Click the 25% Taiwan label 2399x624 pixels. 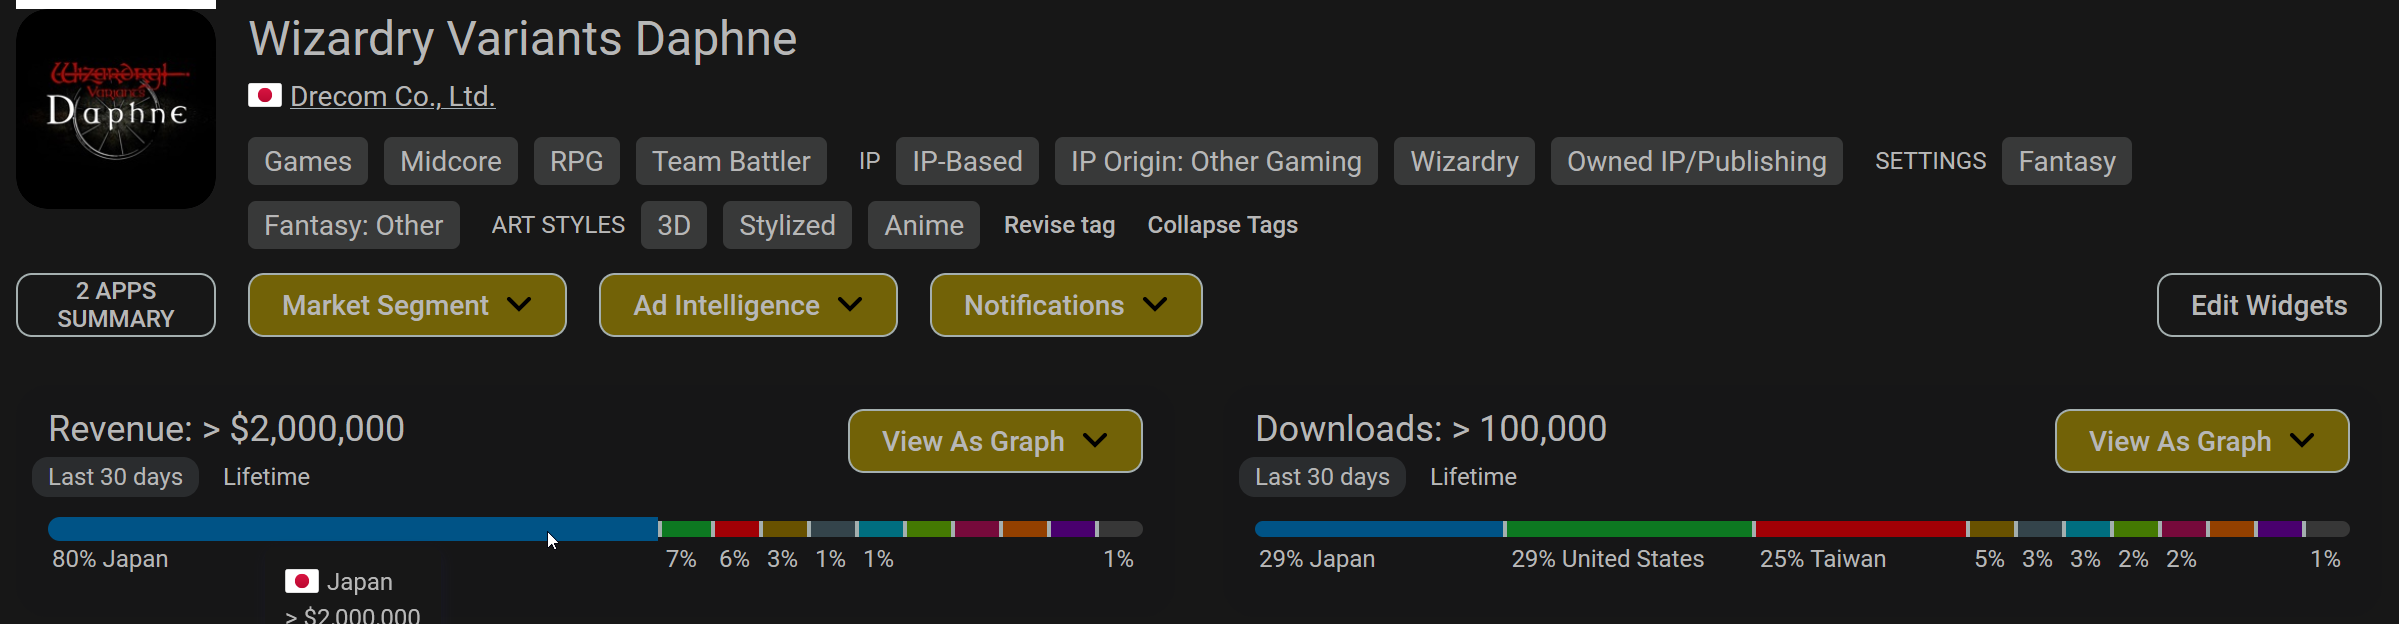point(1822,559)
